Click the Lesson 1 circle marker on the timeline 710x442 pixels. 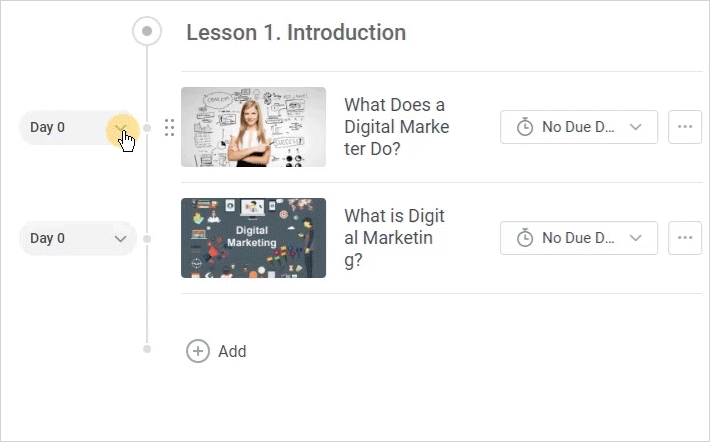[x=147, y=31]
